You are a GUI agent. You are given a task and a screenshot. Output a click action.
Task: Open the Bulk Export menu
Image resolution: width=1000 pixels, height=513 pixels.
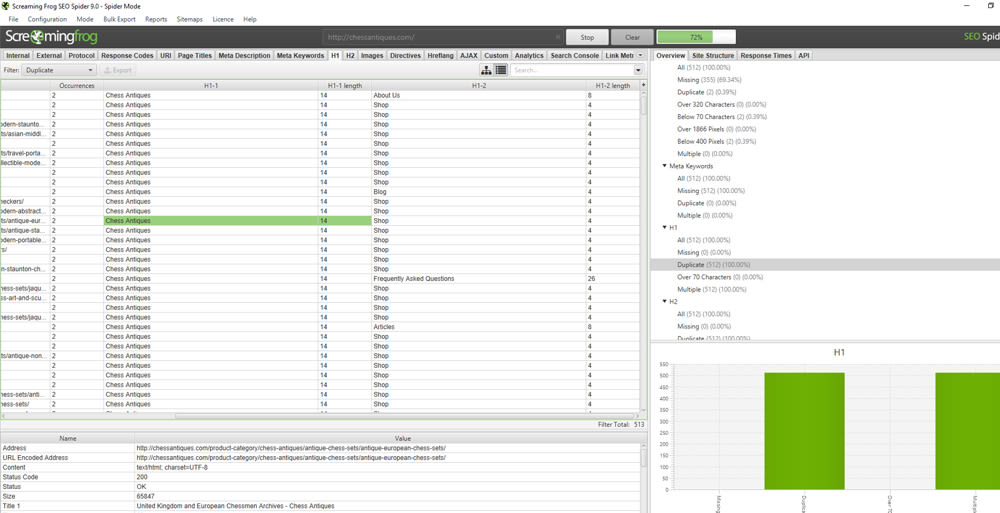tap(119, 19)
